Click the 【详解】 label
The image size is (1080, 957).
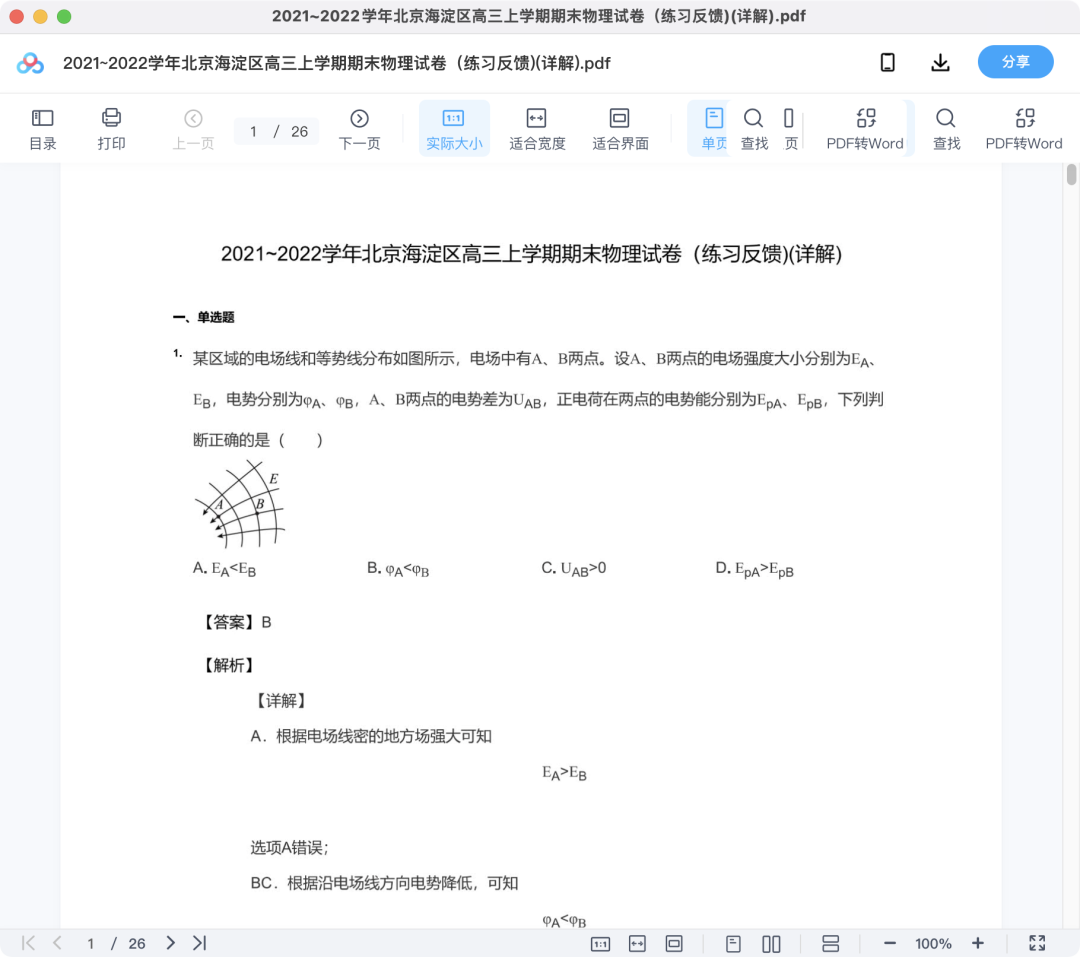[280, 701]
